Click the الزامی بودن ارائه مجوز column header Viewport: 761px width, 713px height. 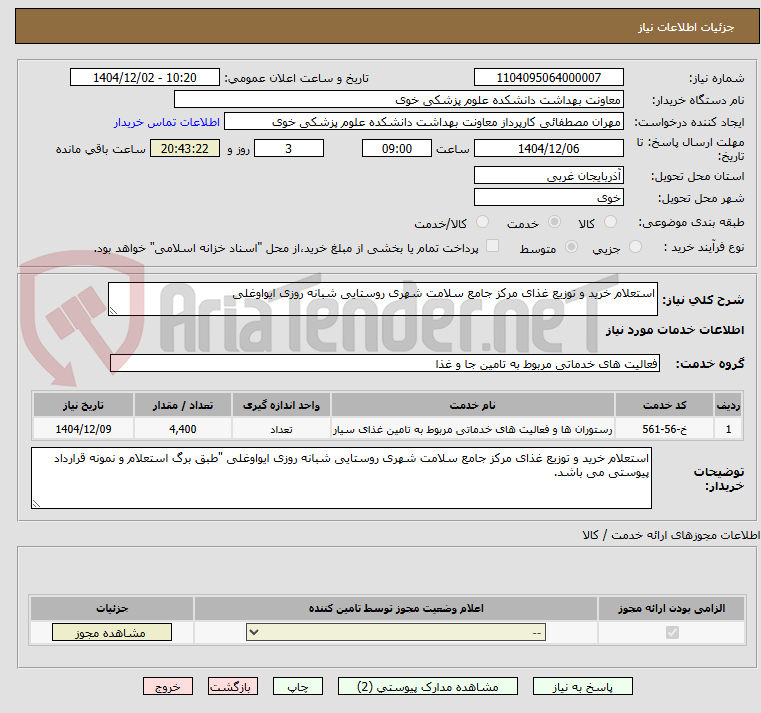pos(671,608)
